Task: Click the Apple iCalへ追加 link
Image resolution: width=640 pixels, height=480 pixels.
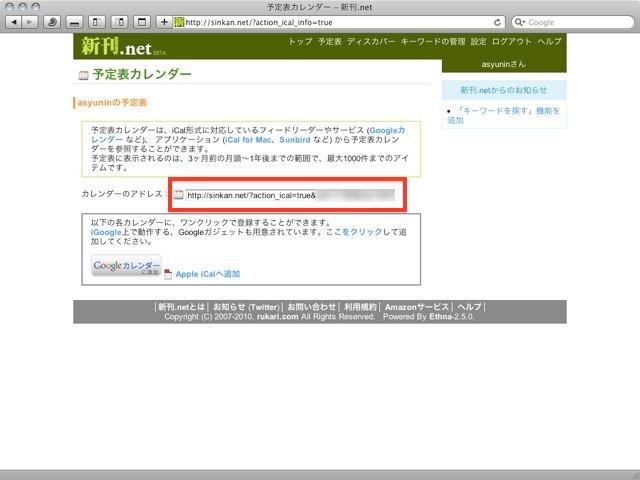Action: [x=208, y=274]
